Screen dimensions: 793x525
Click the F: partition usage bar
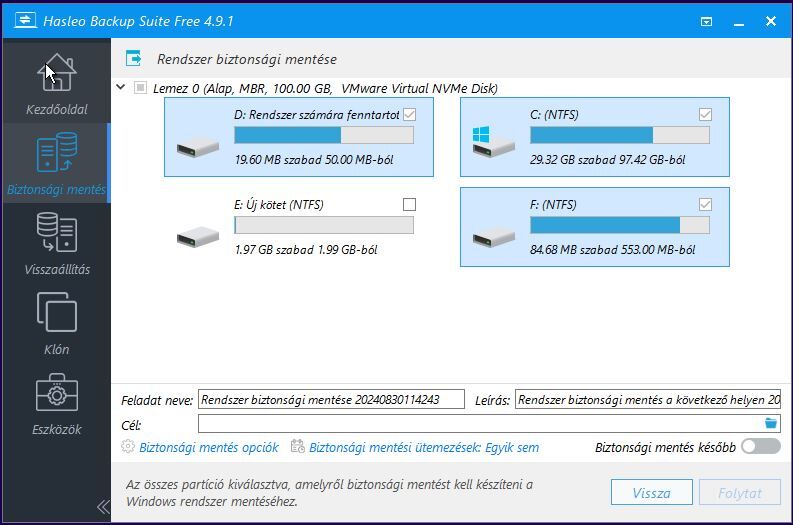(620, 225)
